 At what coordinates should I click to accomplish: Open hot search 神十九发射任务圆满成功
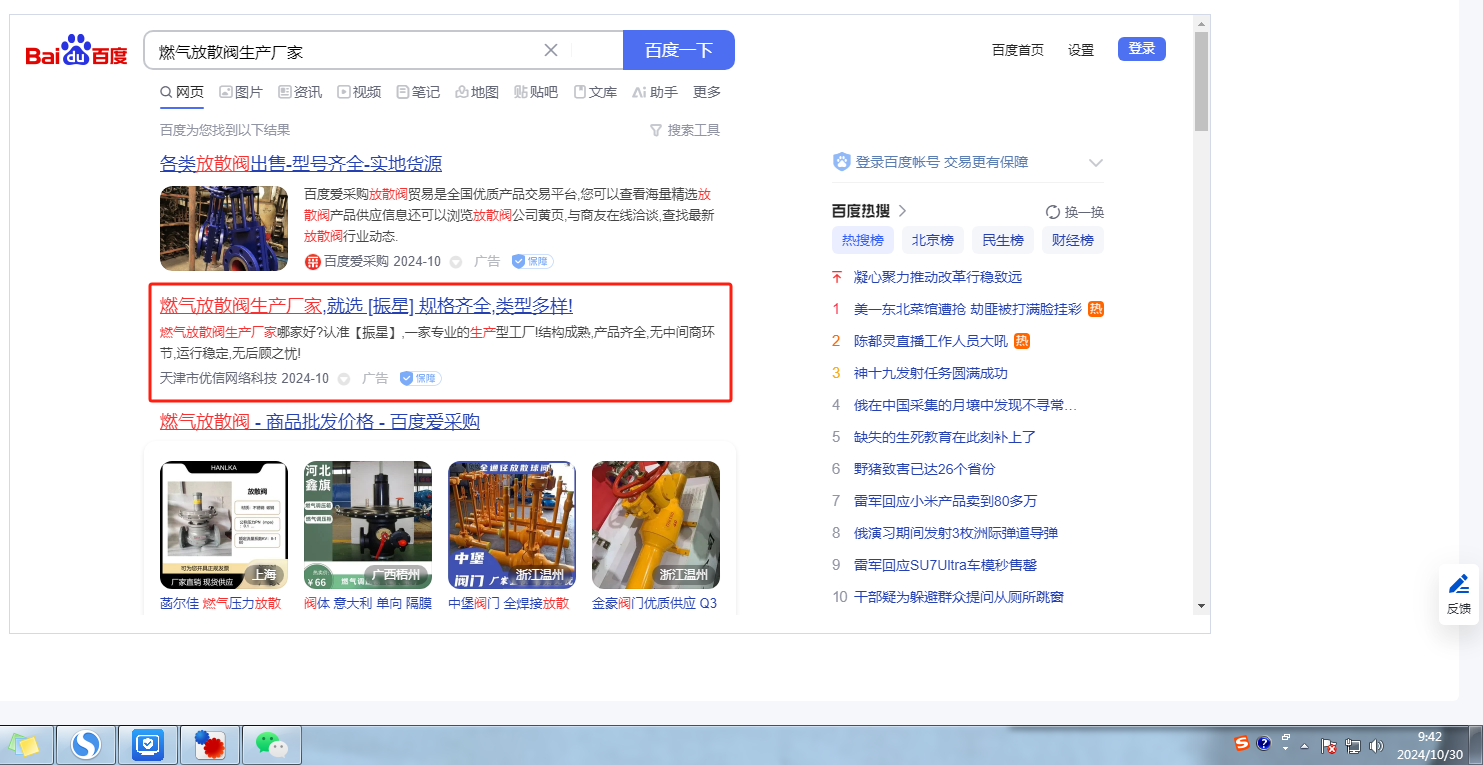point(931,373)
